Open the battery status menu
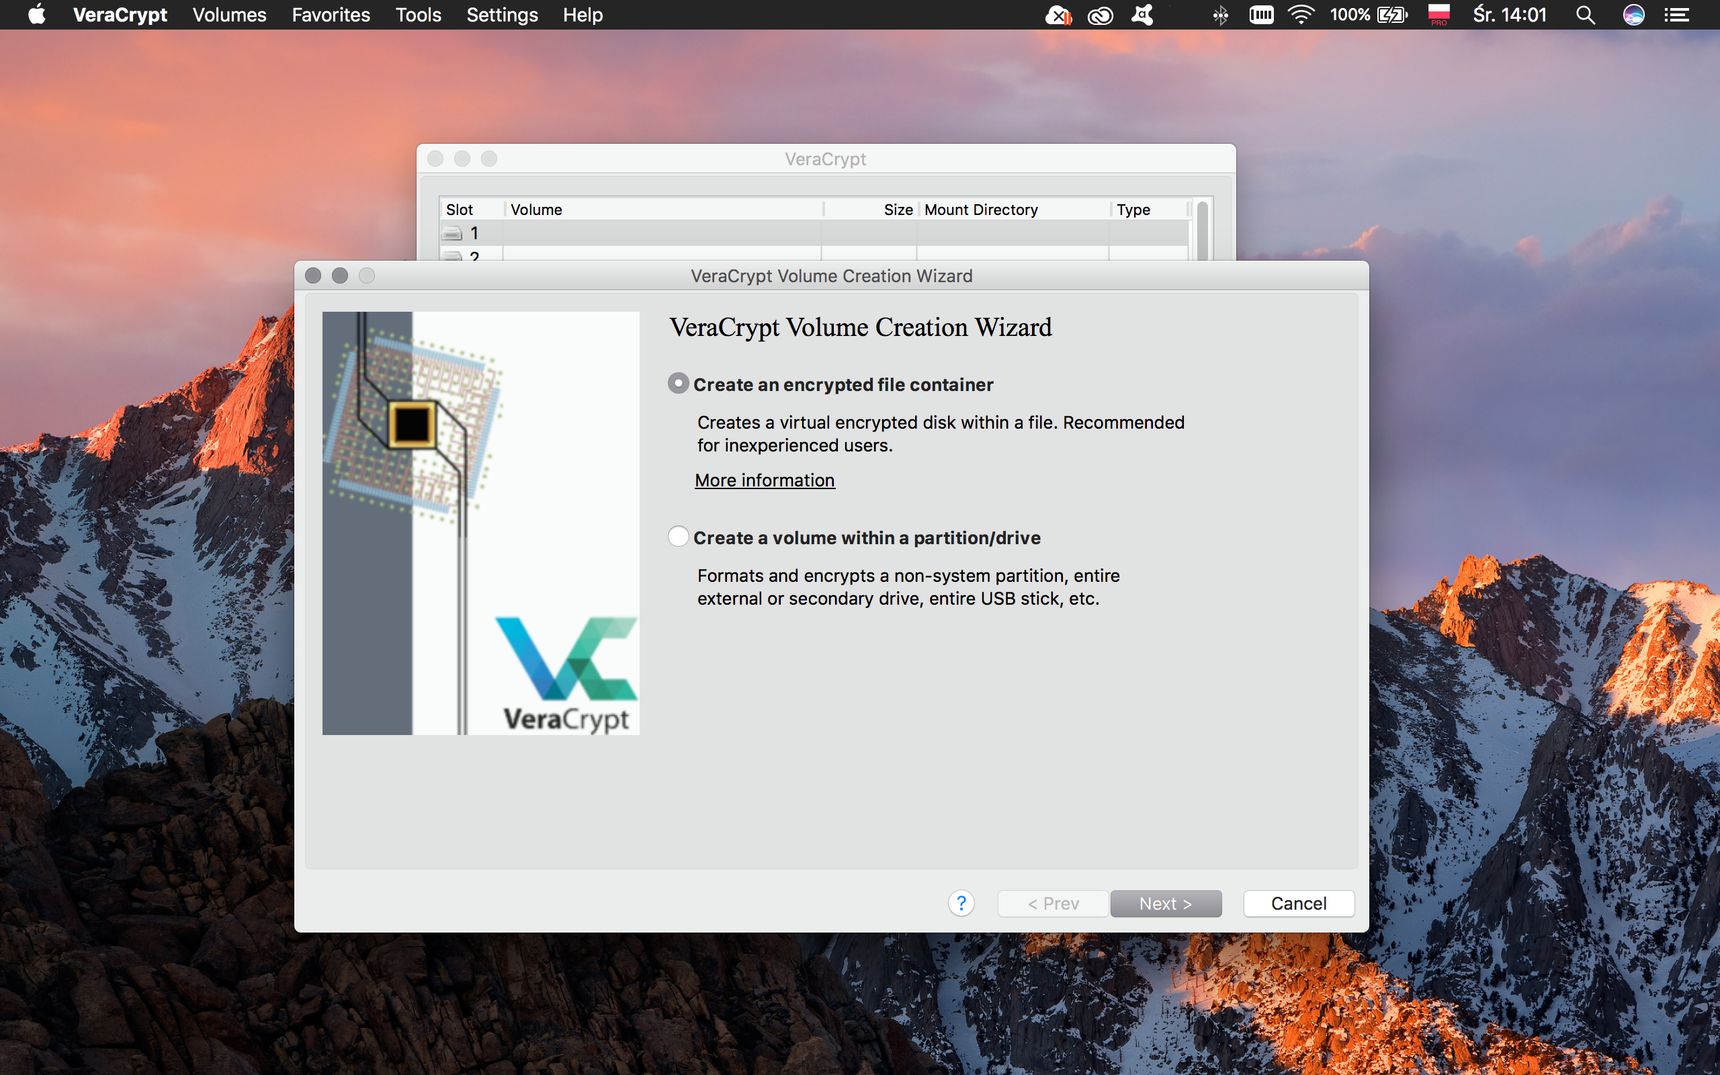 tap(1369, 15)
